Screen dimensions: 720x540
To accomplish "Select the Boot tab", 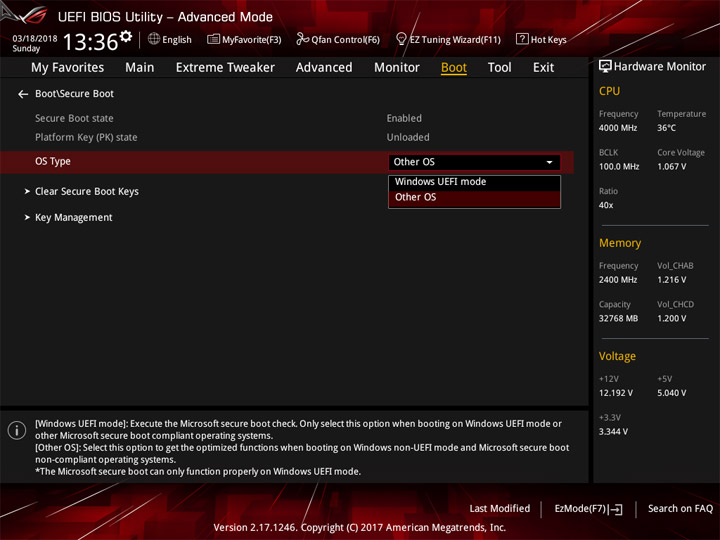I will [x=454, y=68].
